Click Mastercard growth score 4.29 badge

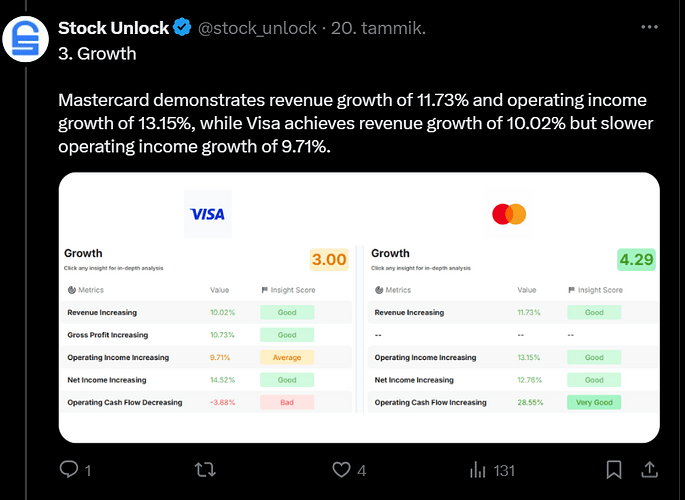636,259
